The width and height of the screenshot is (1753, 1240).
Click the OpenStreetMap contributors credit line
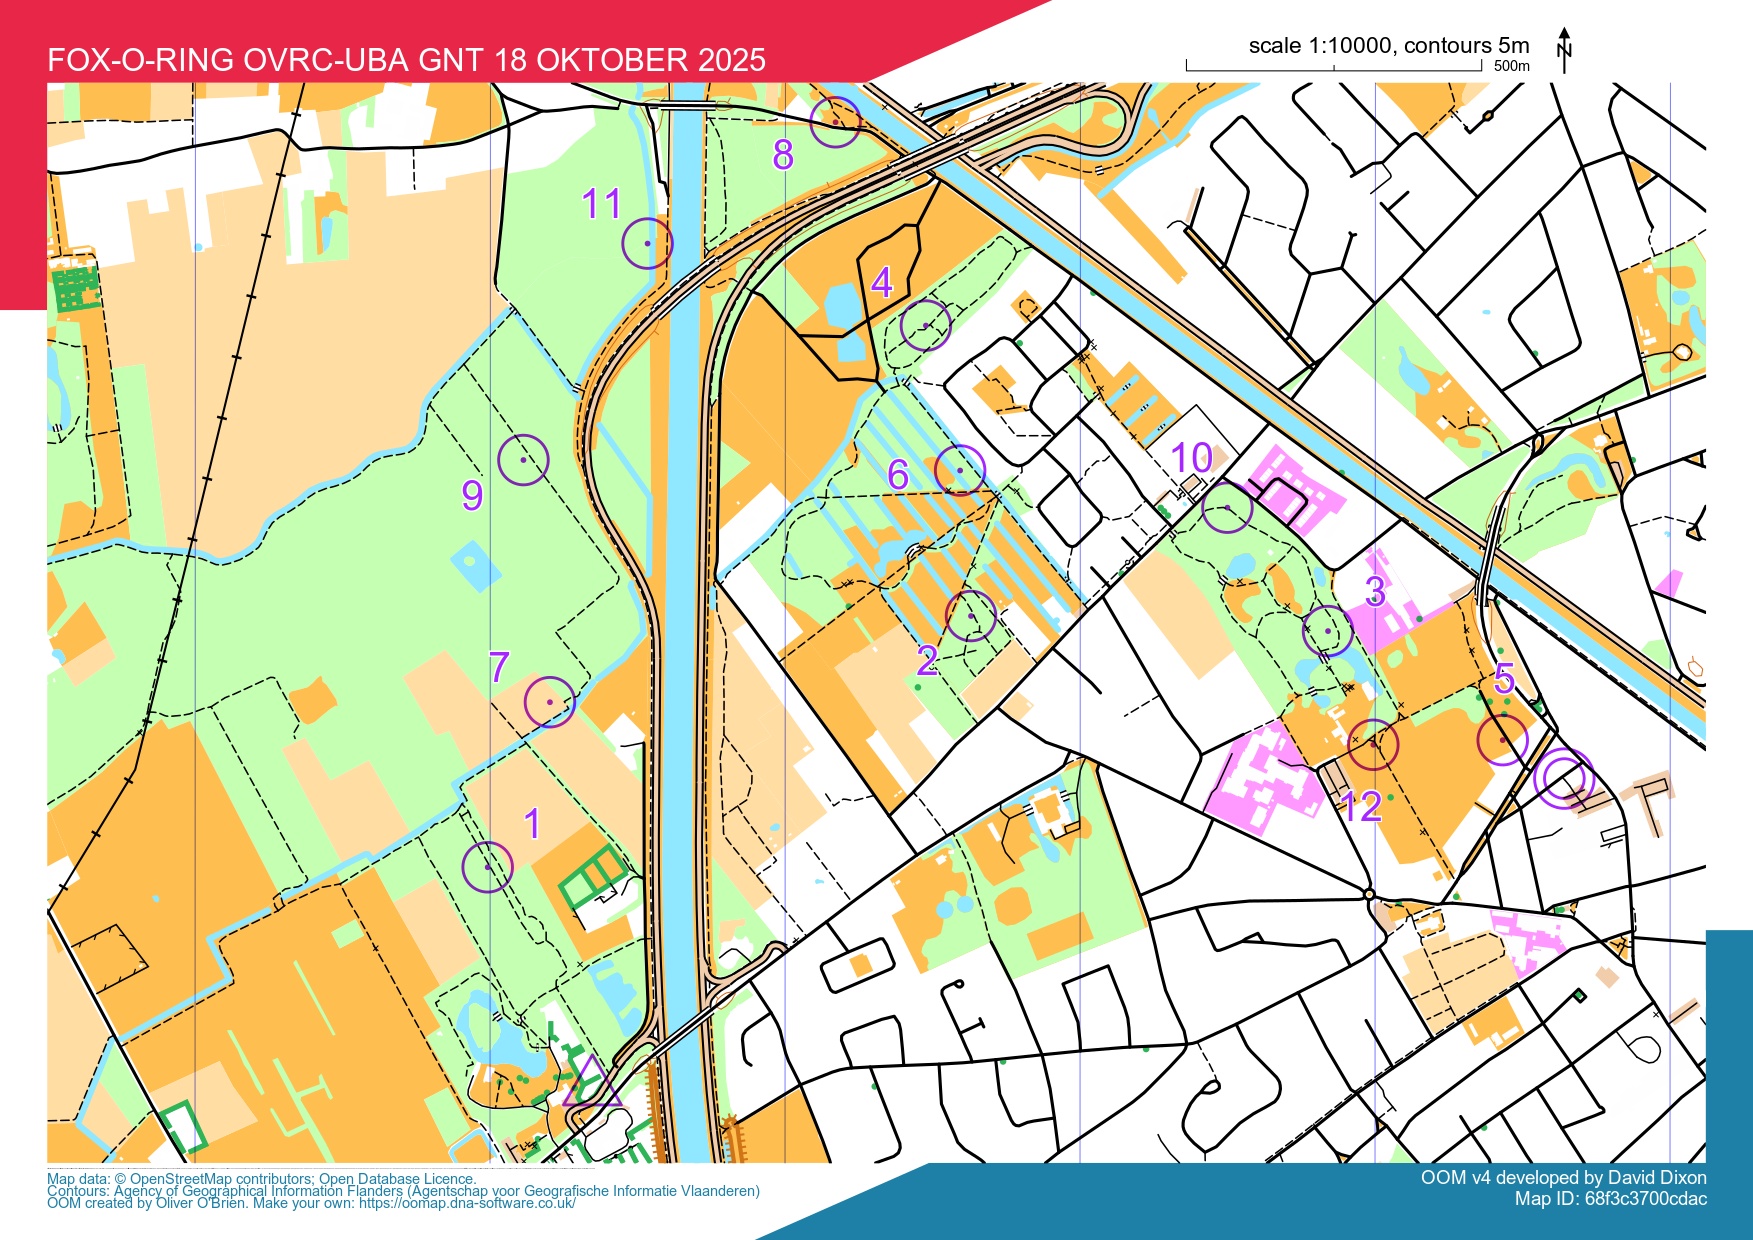tap(262, 1179)
